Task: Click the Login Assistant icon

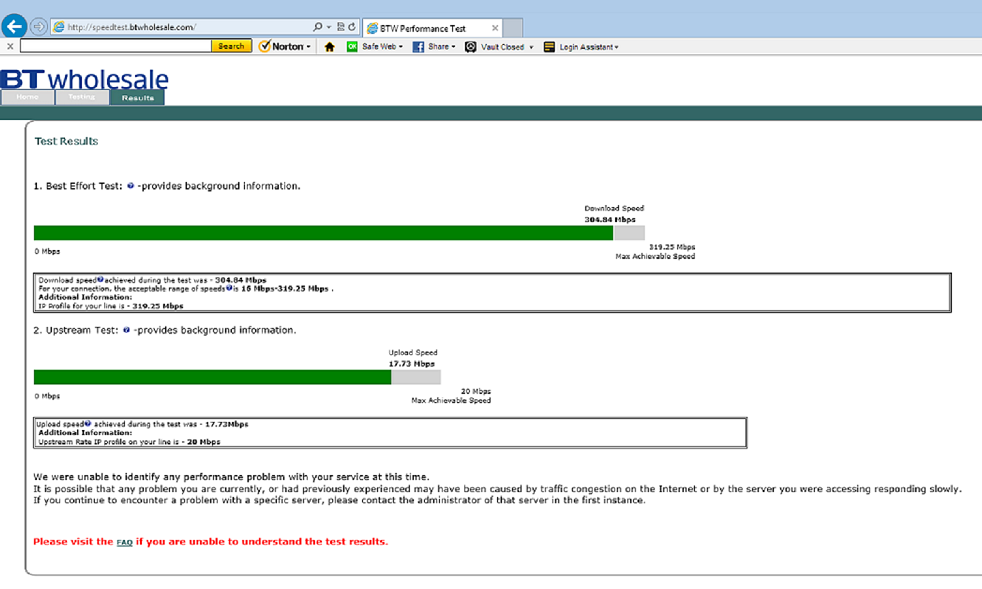Action: (x=549, y=47)
